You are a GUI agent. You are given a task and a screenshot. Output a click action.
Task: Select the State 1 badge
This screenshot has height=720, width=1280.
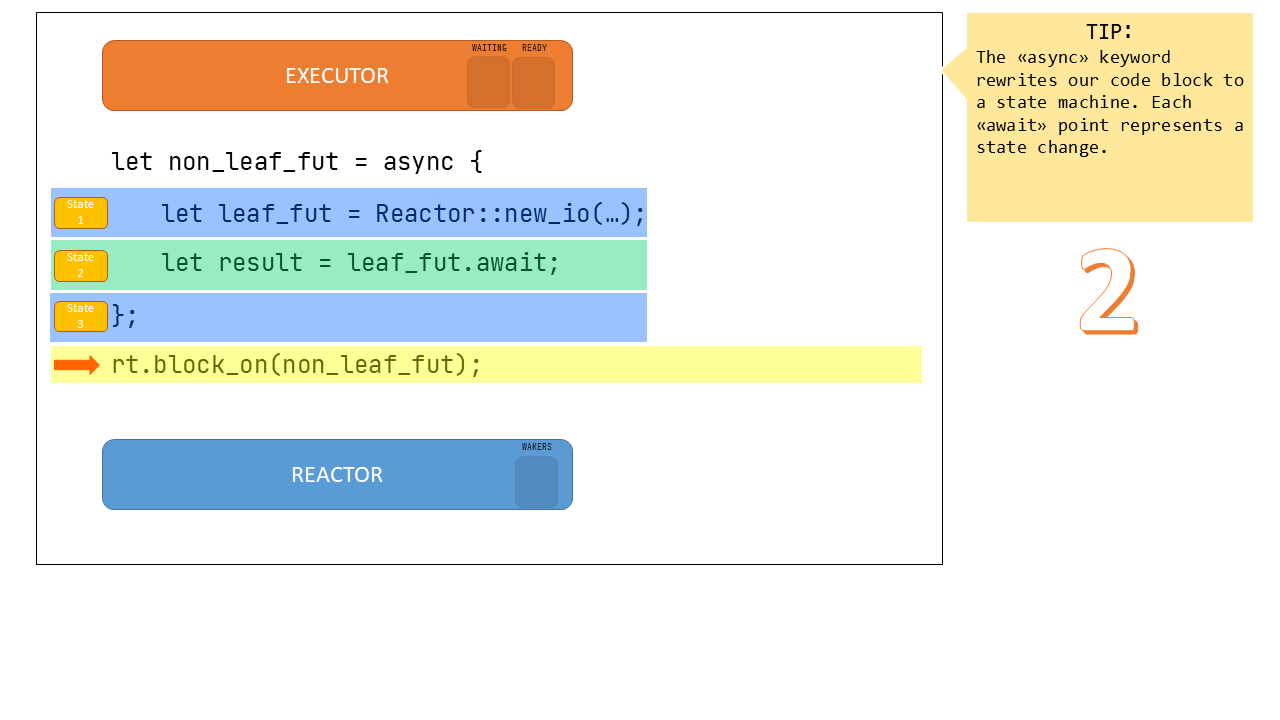coord(81,213)
